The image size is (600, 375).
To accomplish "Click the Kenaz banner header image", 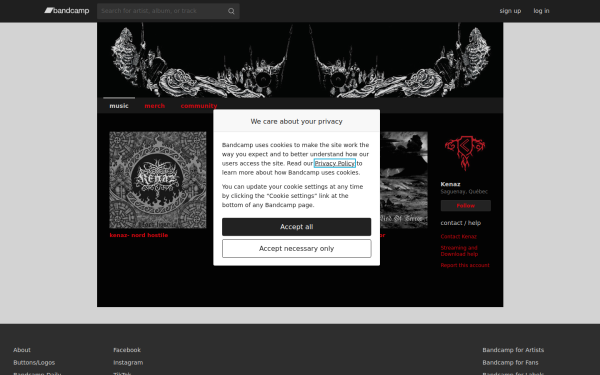I will click(x=300, y=60).
